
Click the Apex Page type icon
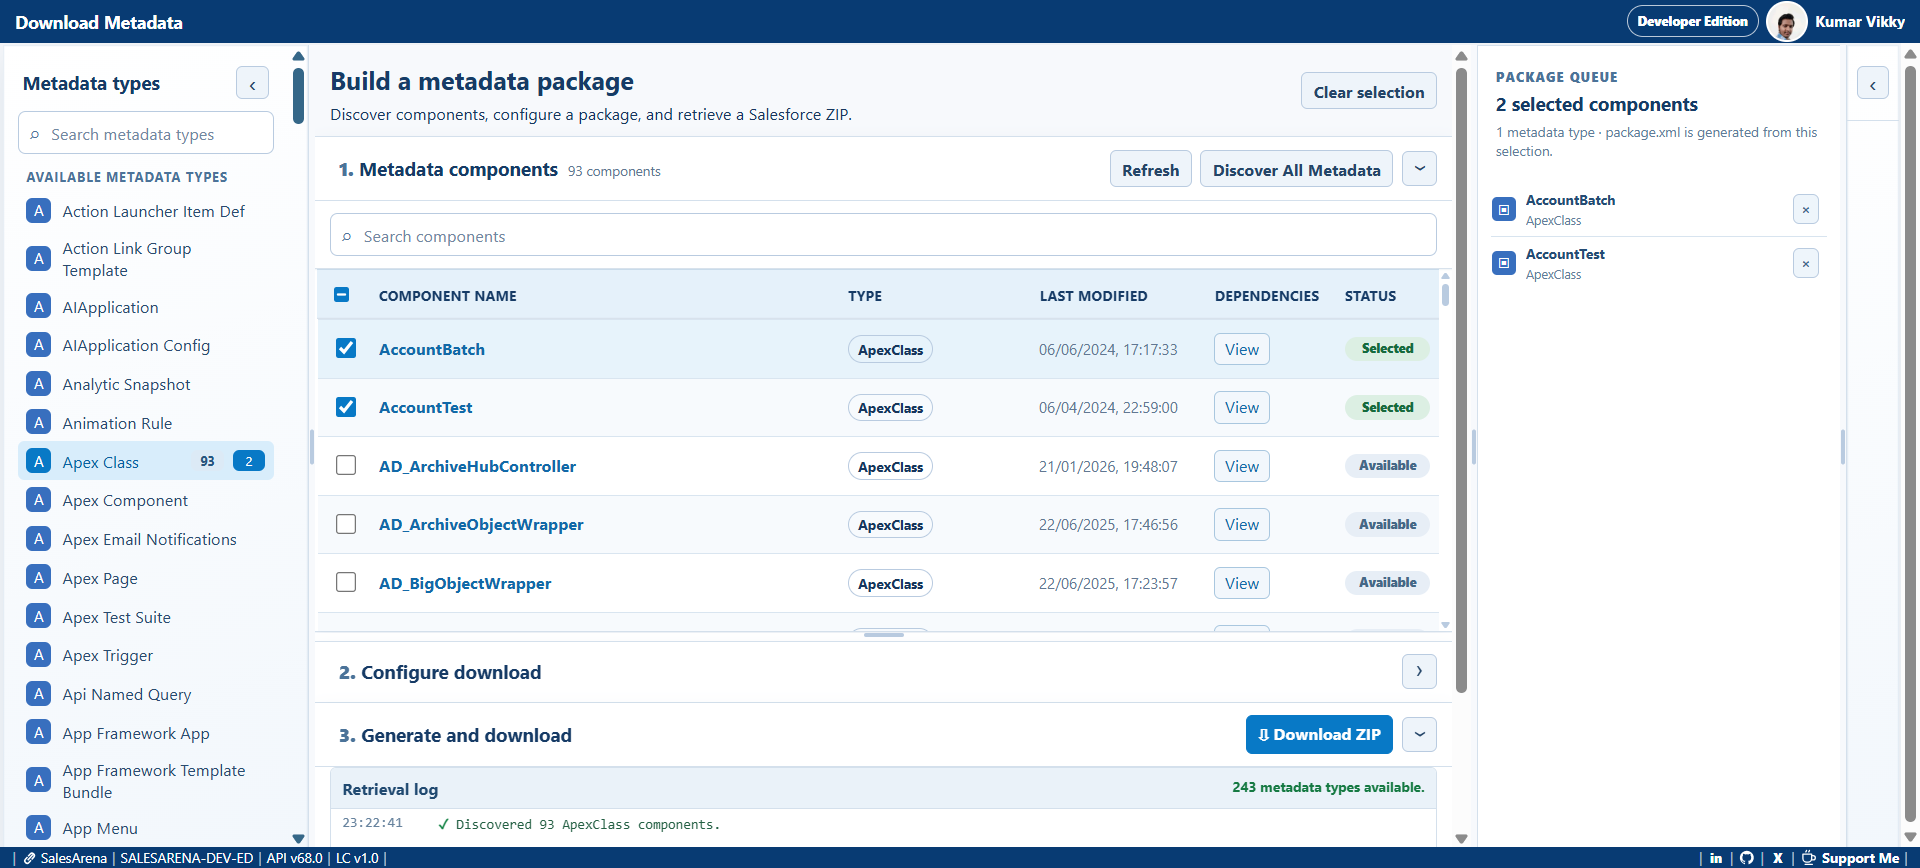[38, 578]
